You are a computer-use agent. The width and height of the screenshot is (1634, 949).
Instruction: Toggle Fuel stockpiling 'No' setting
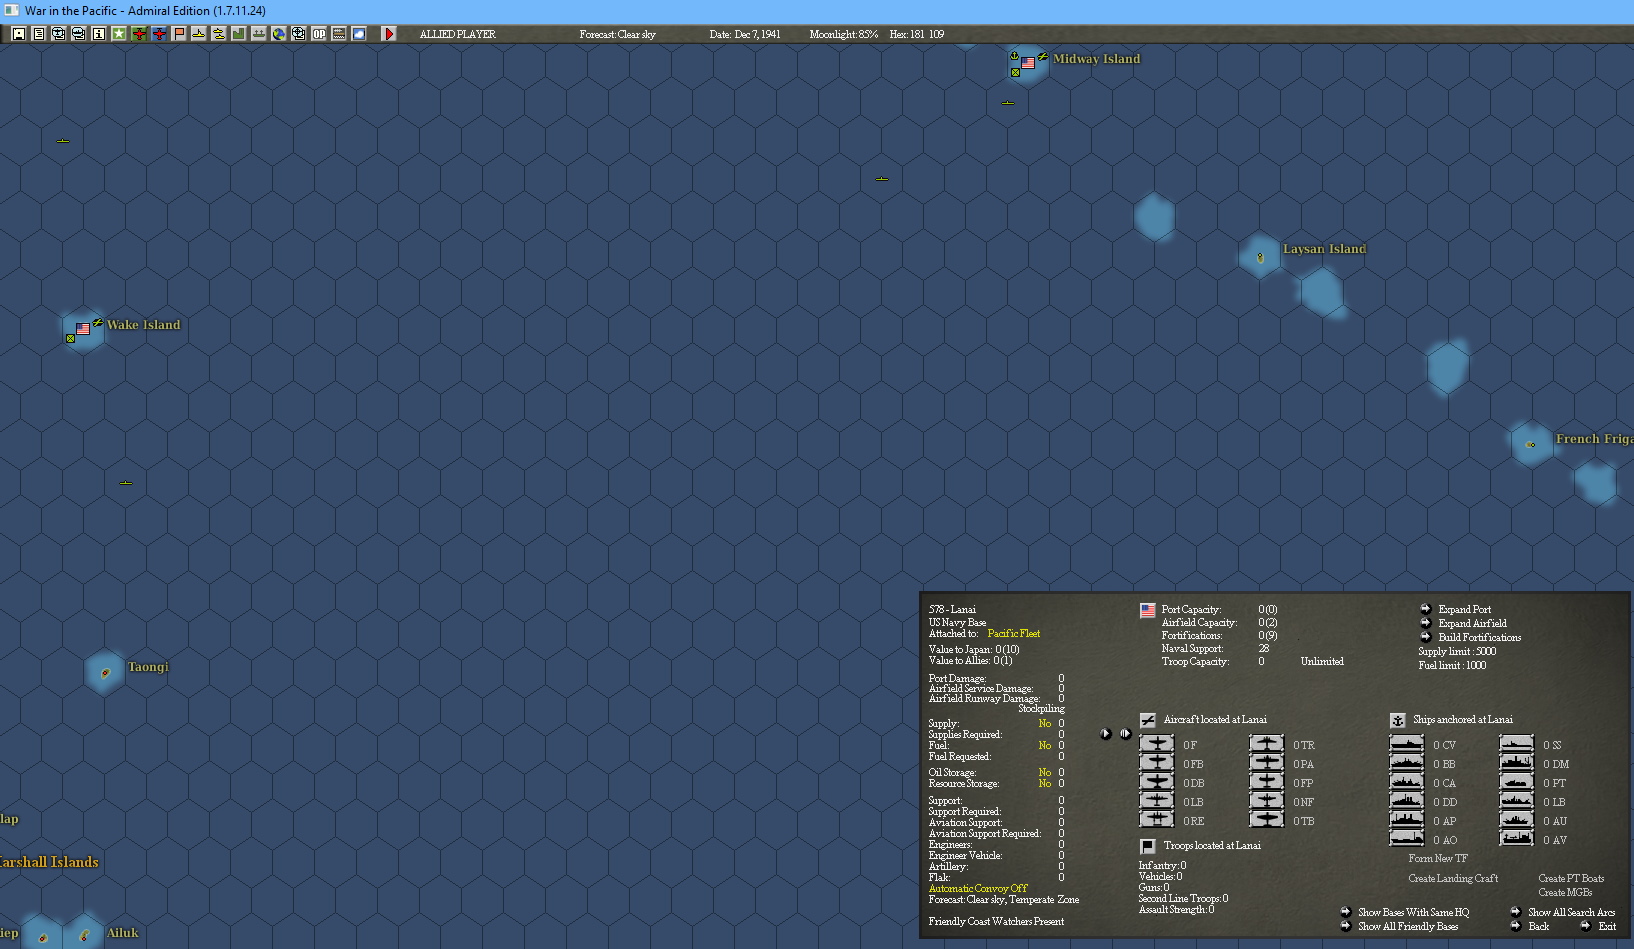click(x=1045, y=745)
